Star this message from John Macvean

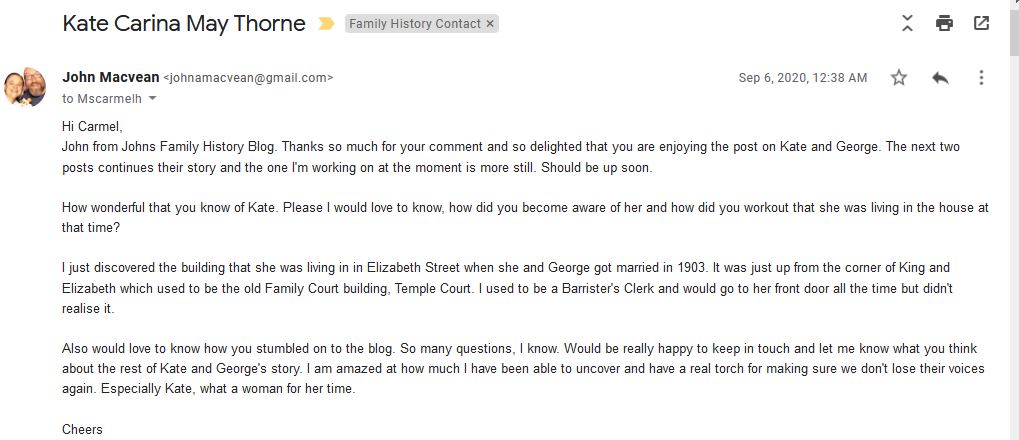899,78
